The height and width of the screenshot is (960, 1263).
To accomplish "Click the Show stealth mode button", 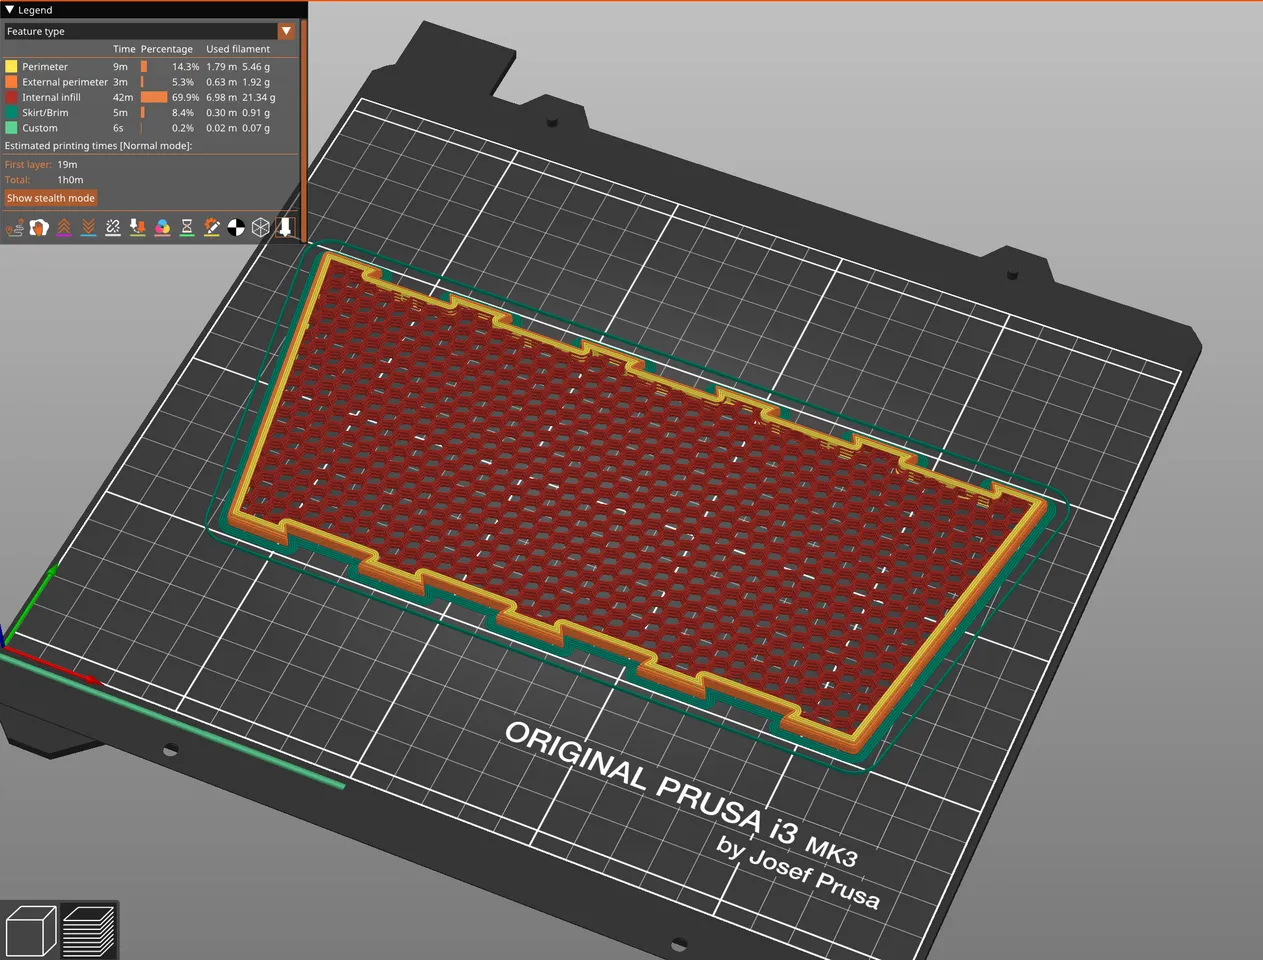I will [51, 198].
